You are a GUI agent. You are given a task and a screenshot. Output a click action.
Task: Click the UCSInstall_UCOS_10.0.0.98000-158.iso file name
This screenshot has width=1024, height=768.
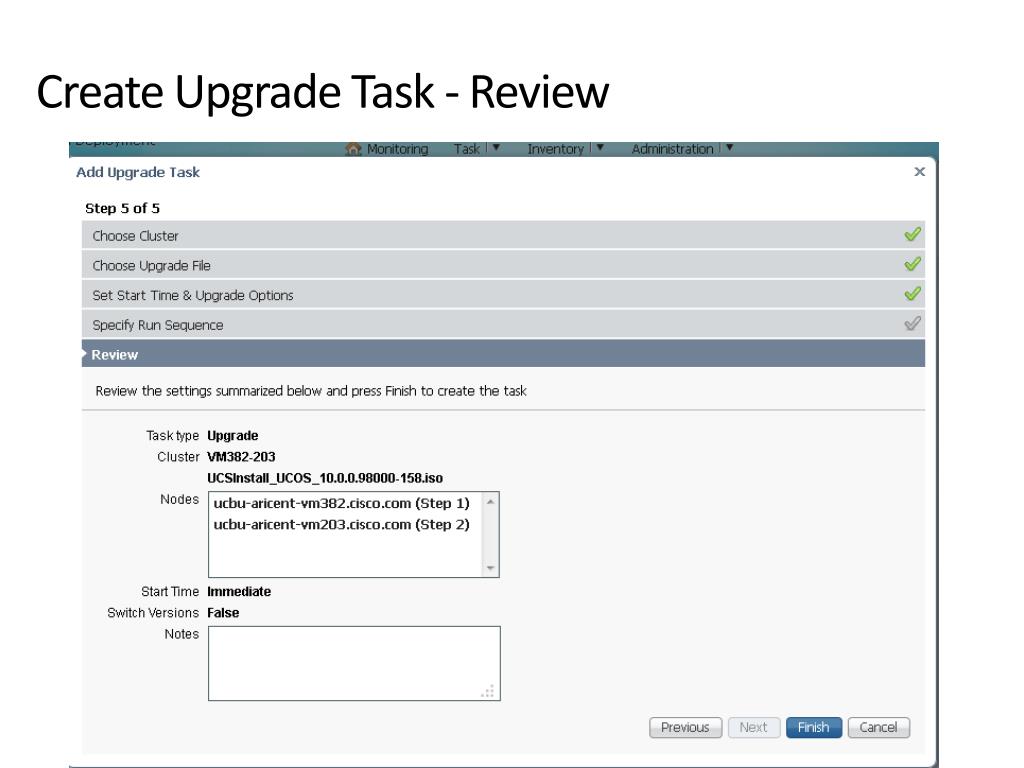(325, 478)
